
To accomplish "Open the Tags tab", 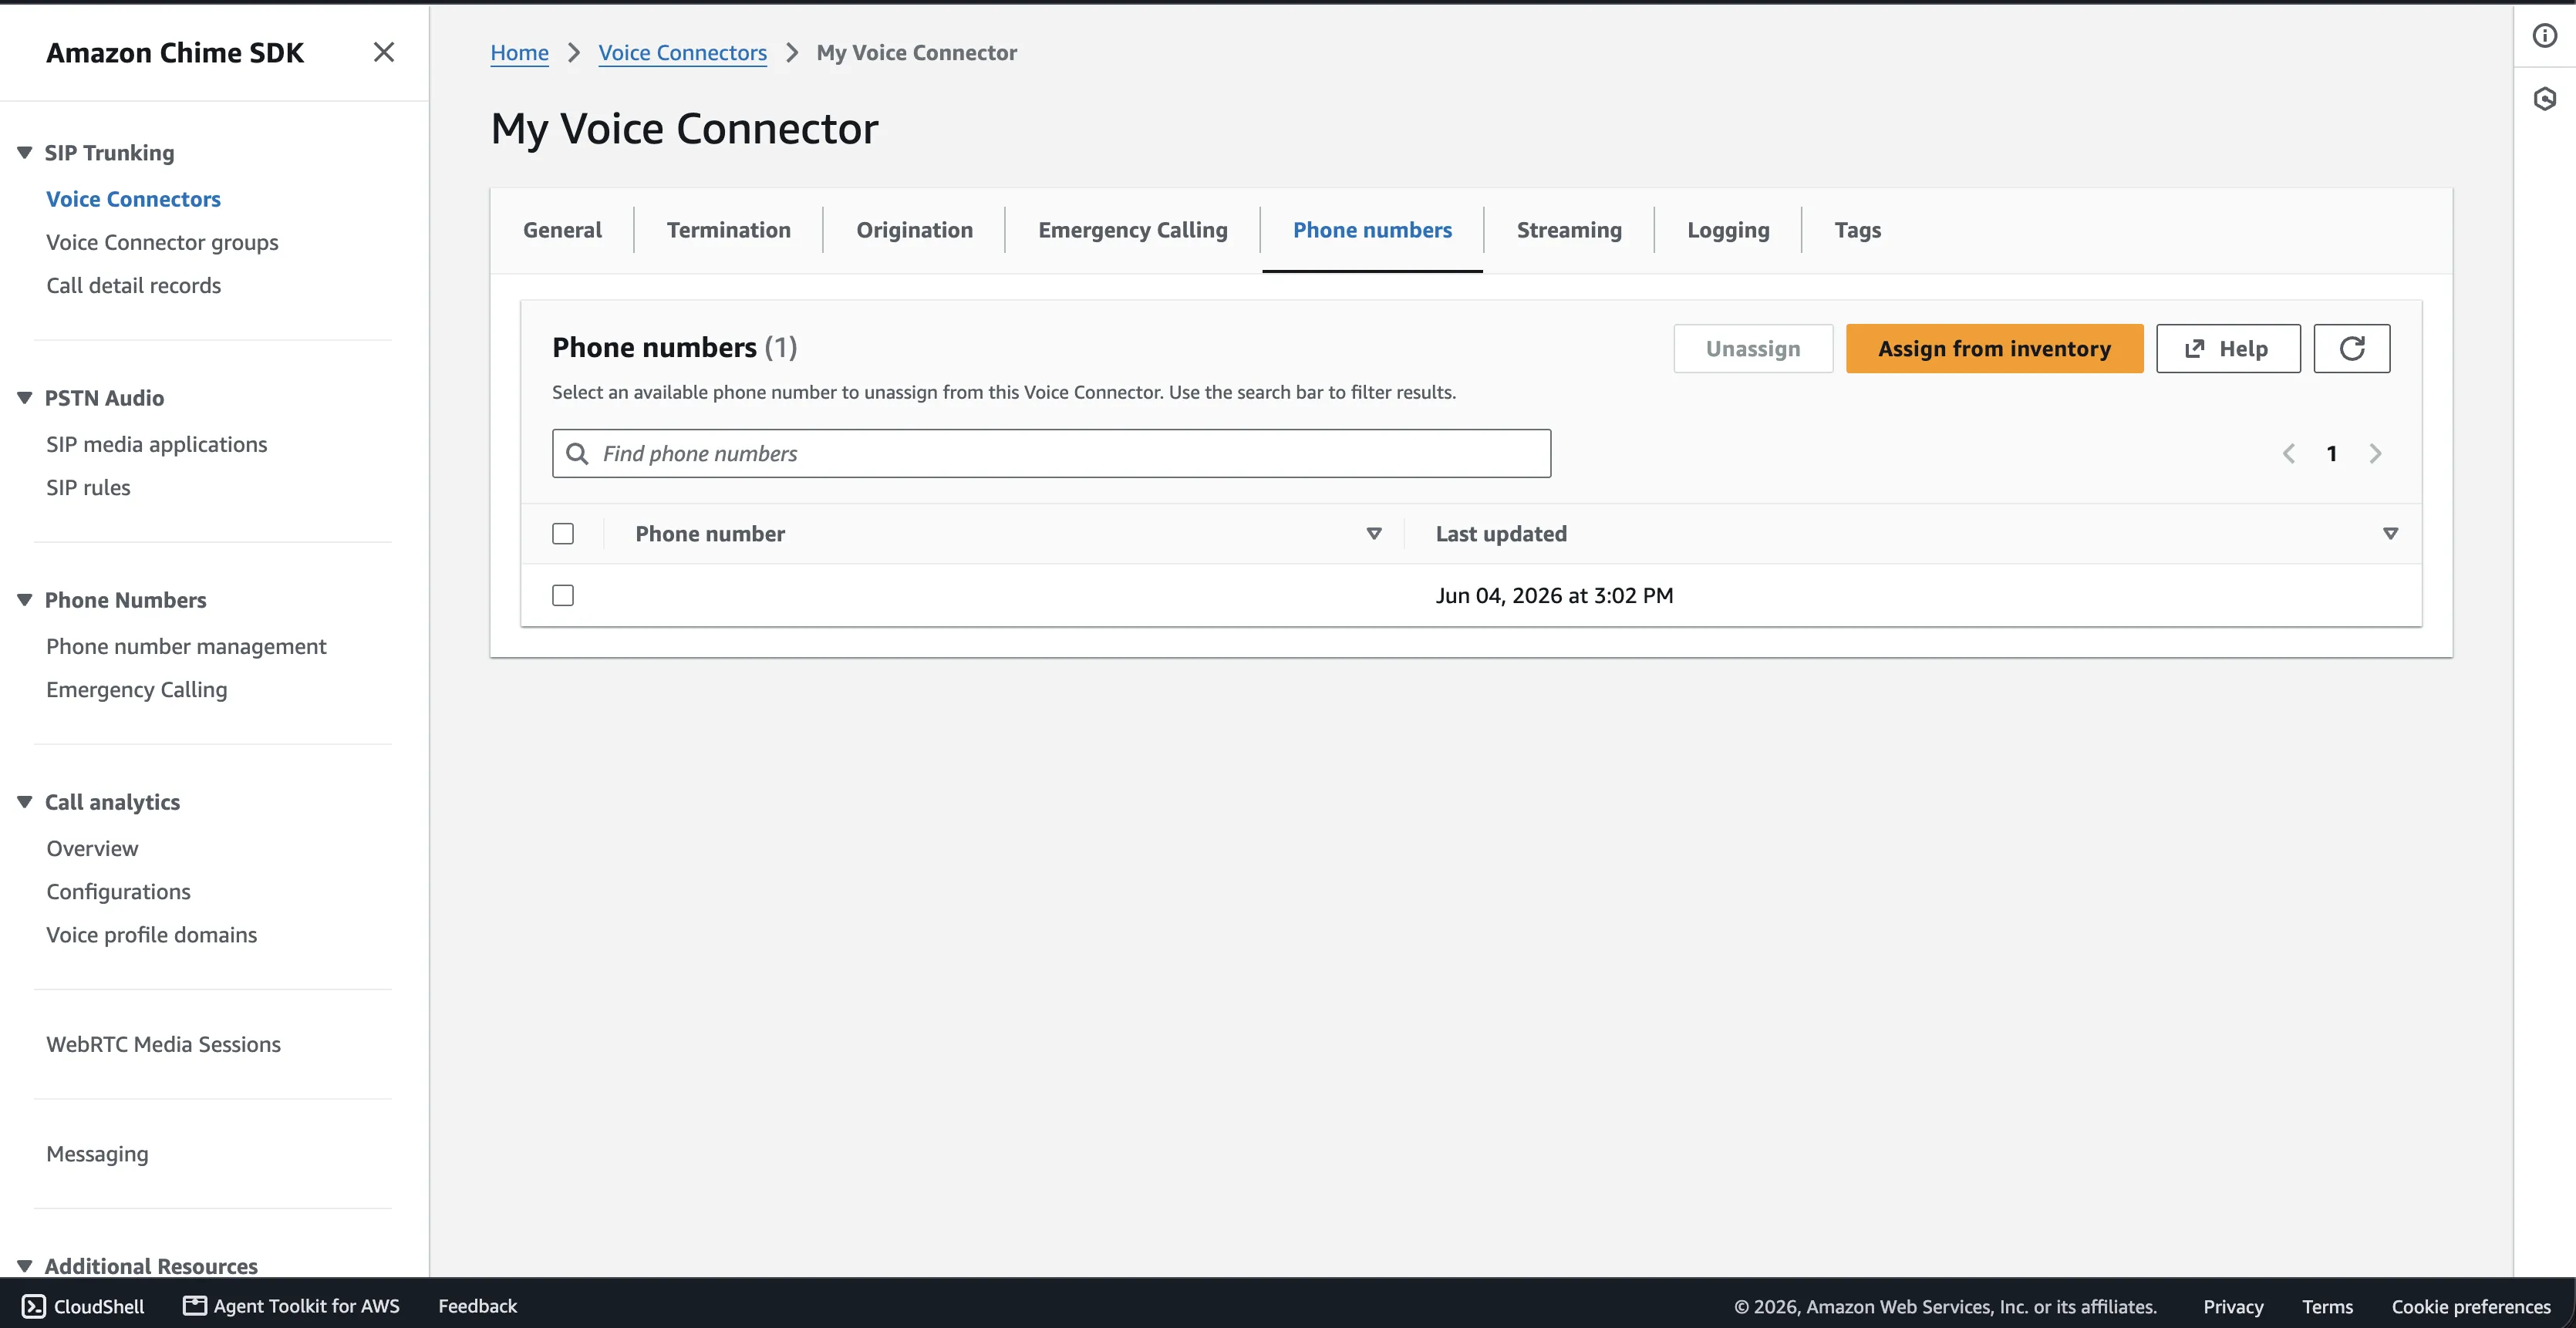I will click(x=1858, y=230).
